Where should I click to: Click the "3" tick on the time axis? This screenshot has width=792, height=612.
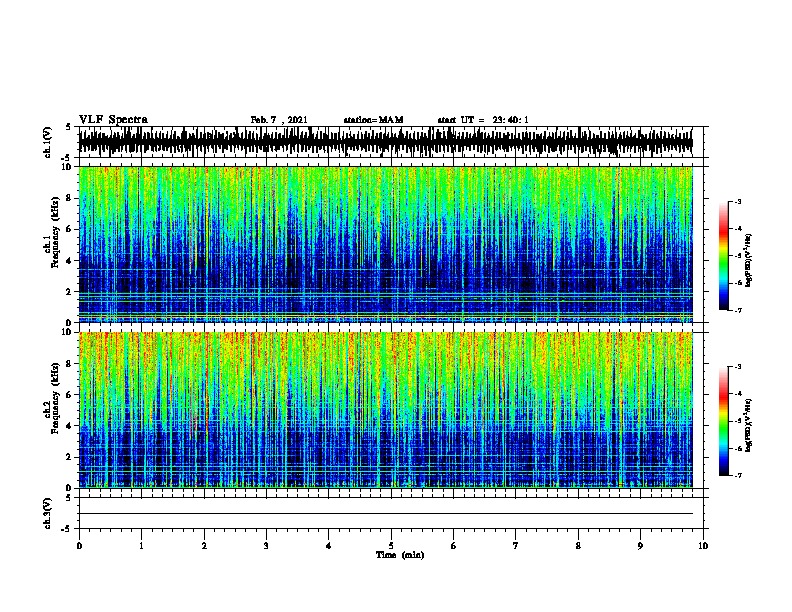(x=266, y=545)
